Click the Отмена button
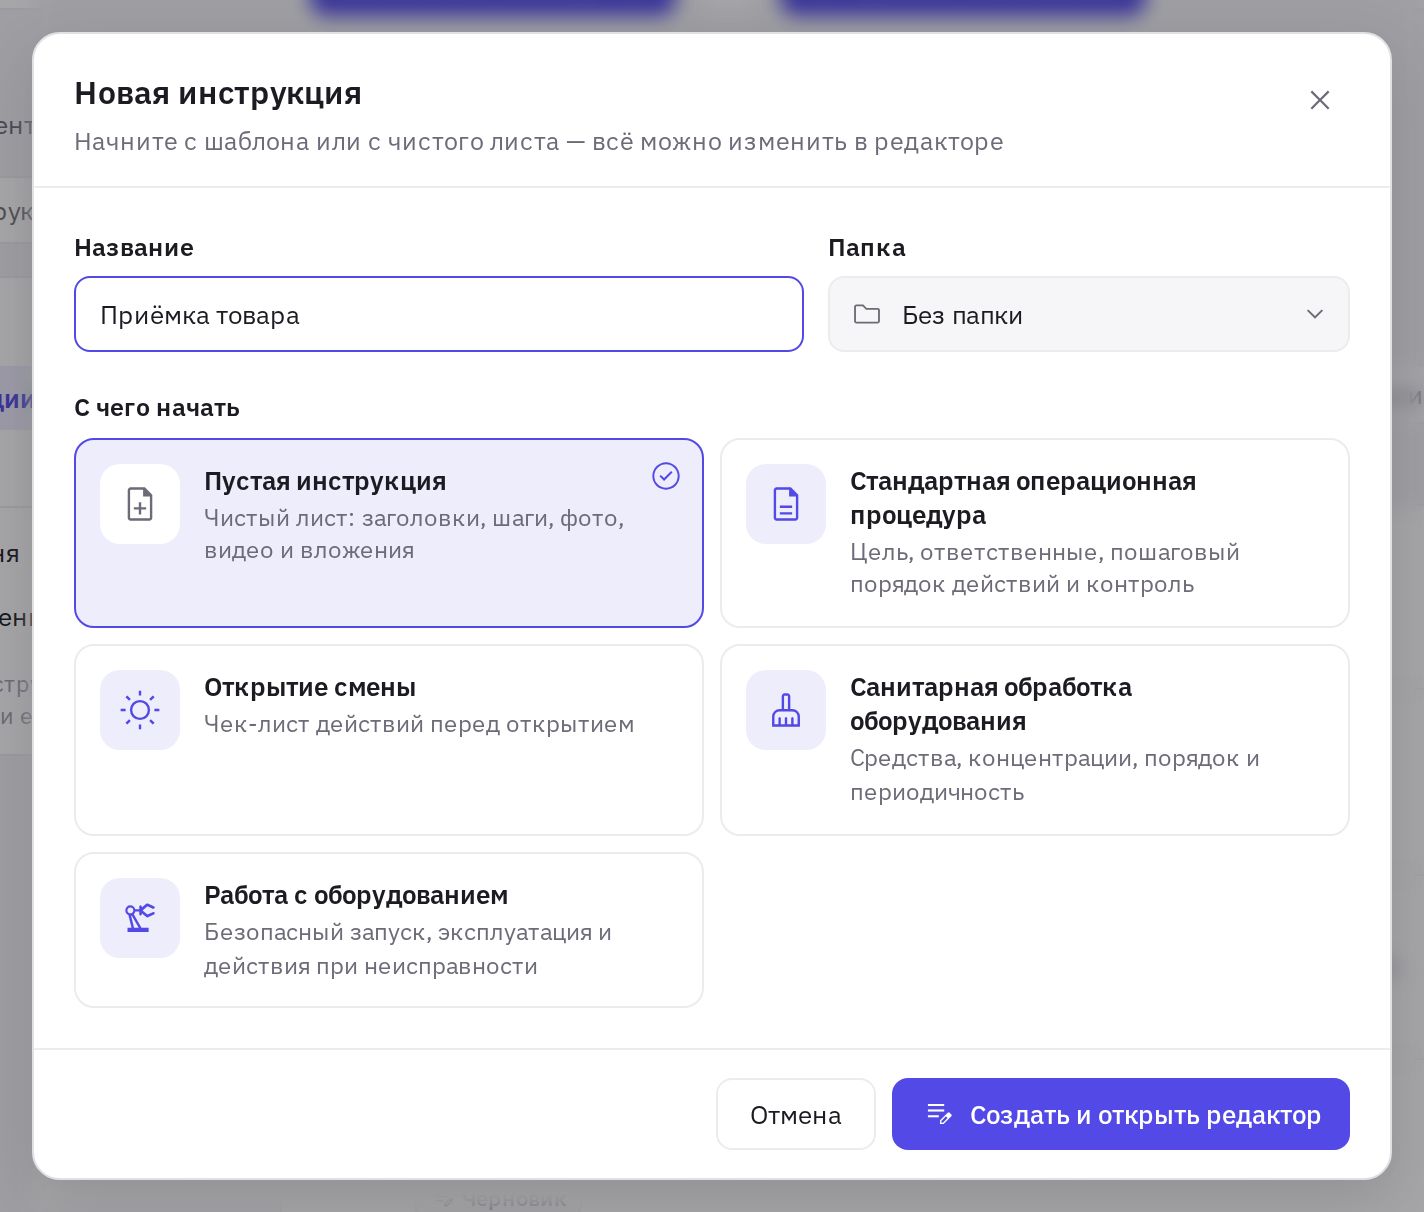This screenshot has width=1424, height=1212. point(796,1114)
